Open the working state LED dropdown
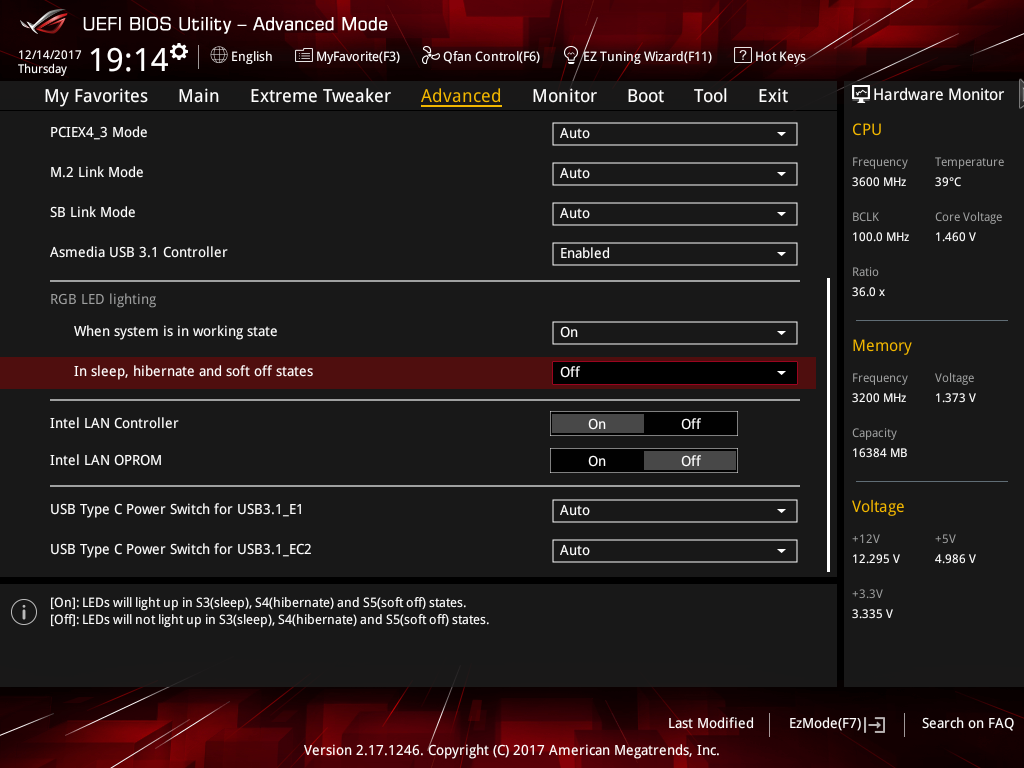Image resolution: width=1024 pixels, height=768 pixels. pyautogui.click(x=675, y=332)
